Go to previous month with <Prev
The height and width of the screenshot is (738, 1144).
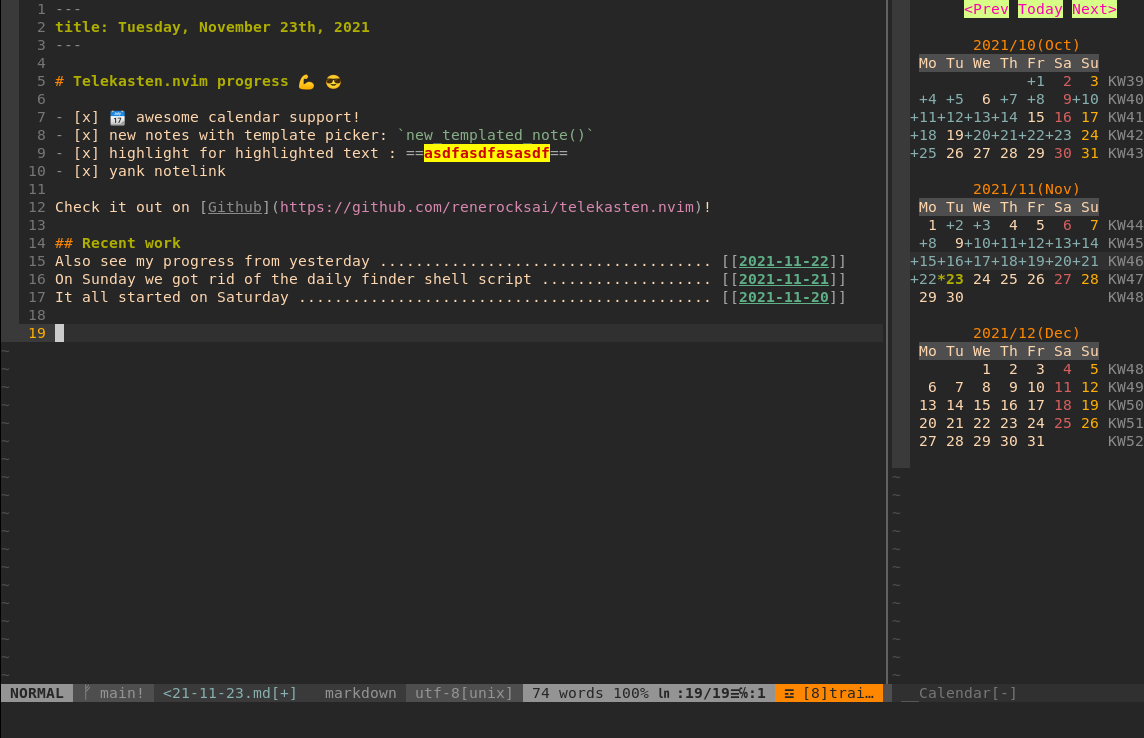click(x=986, y=9)
